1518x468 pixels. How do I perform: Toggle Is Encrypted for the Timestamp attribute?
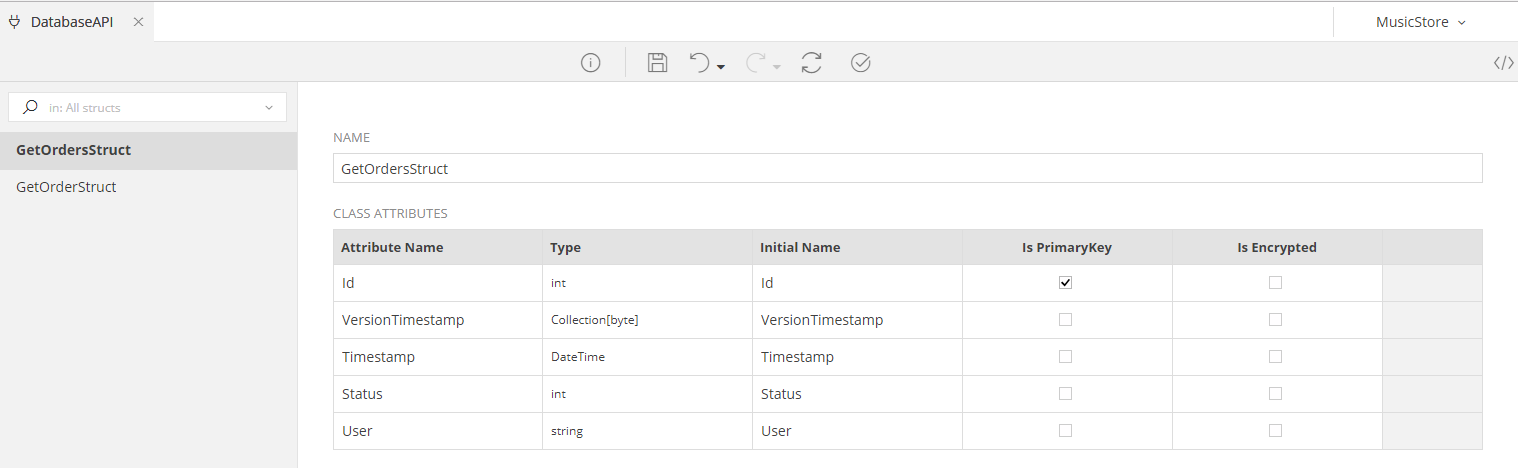[x=1276, y=357]
